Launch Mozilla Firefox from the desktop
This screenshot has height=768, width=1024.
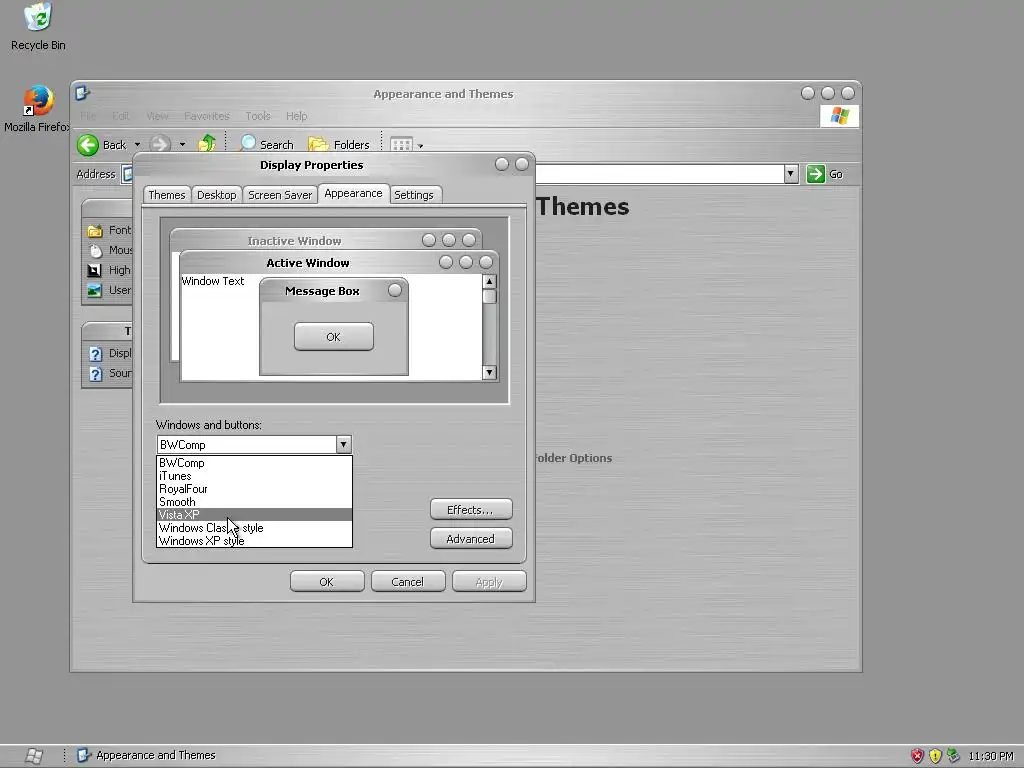click(37, 109)
